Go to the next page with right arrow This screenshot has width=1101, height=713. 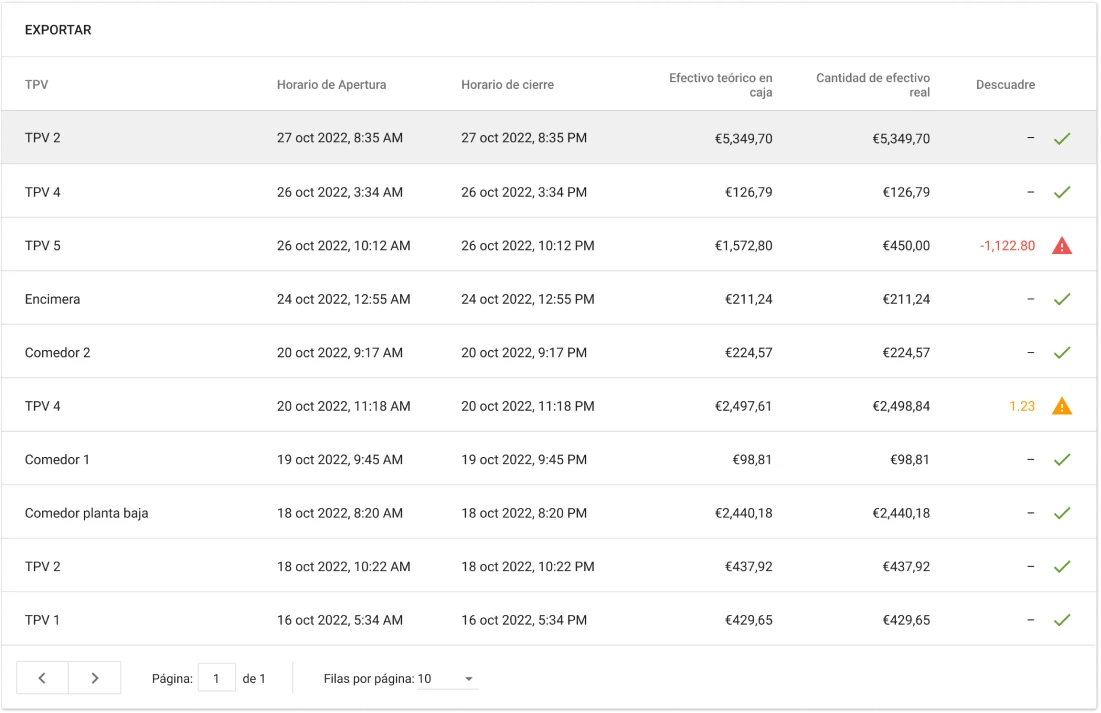pos(95,678)
